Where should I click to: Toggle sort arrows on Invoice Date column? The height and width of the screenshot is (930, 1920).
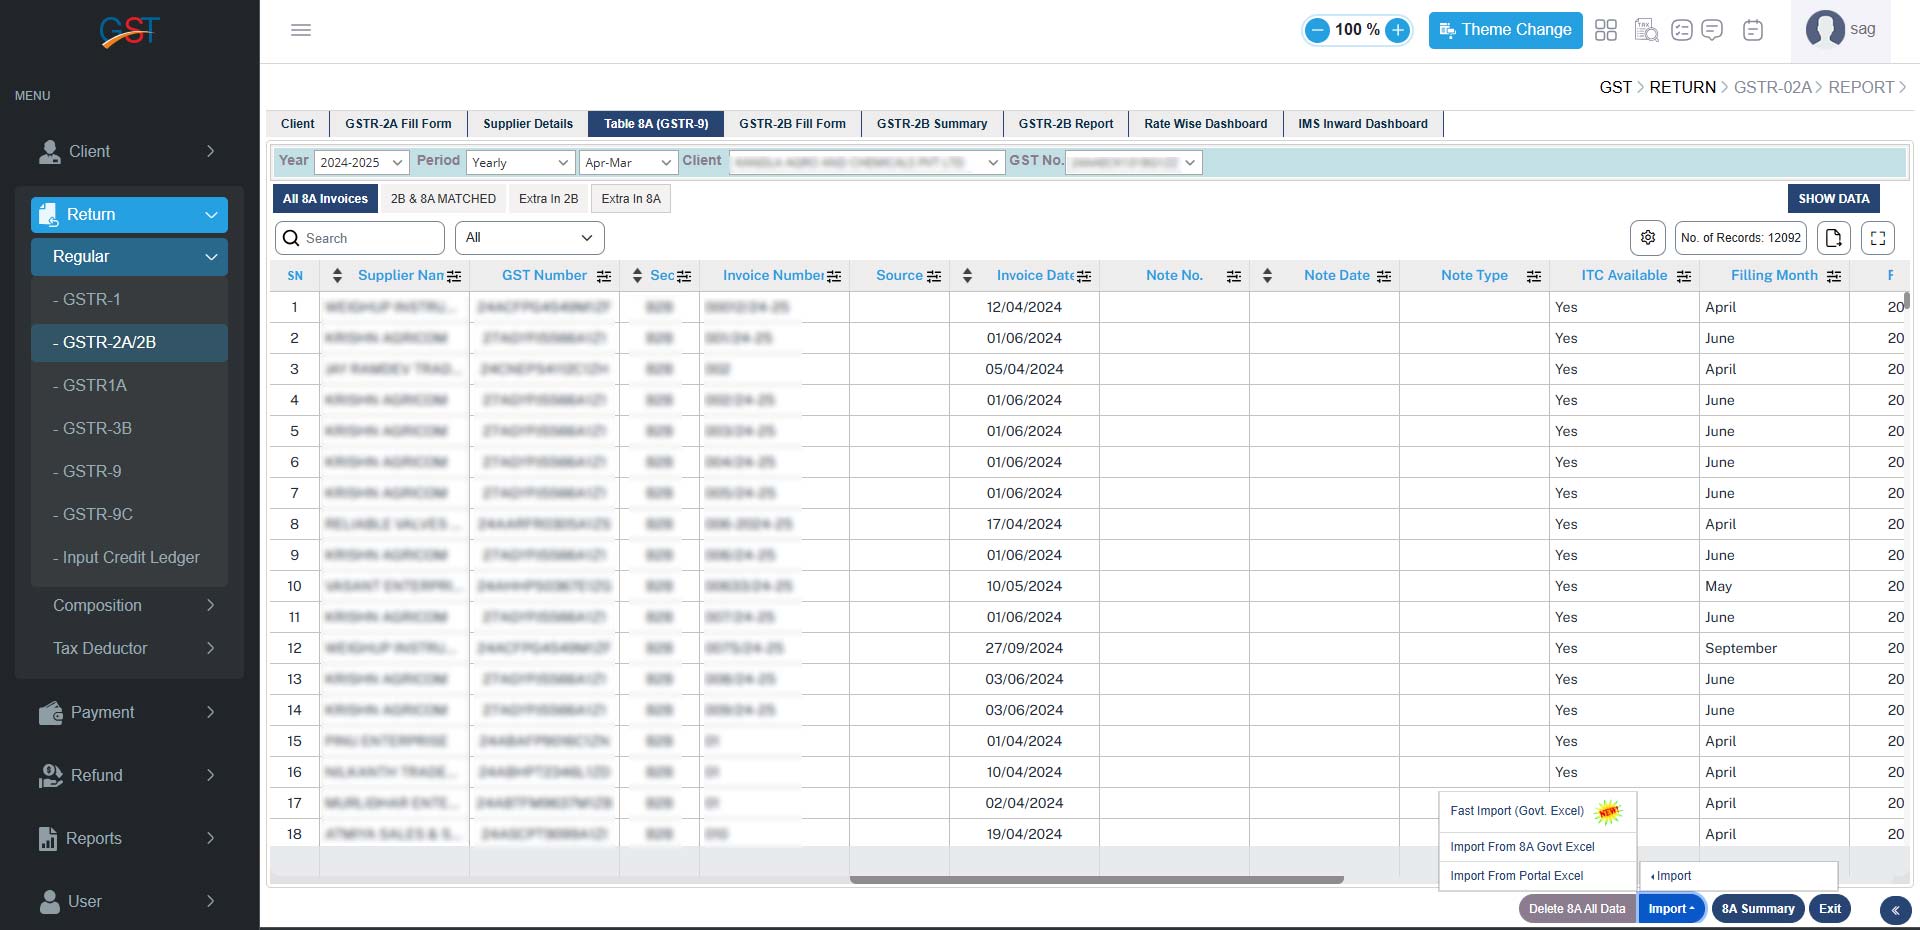click(967, 276)
